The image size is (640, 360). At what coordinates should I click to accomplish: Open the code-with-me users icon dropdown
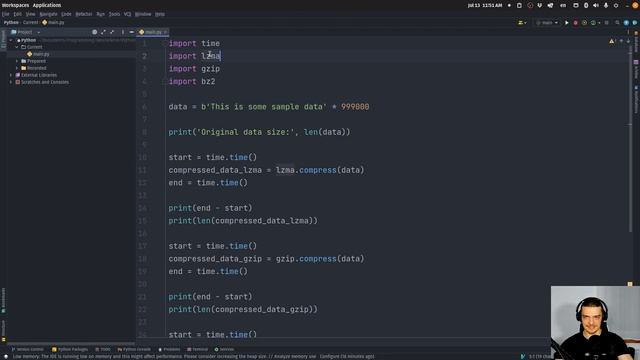click(522, 23)
